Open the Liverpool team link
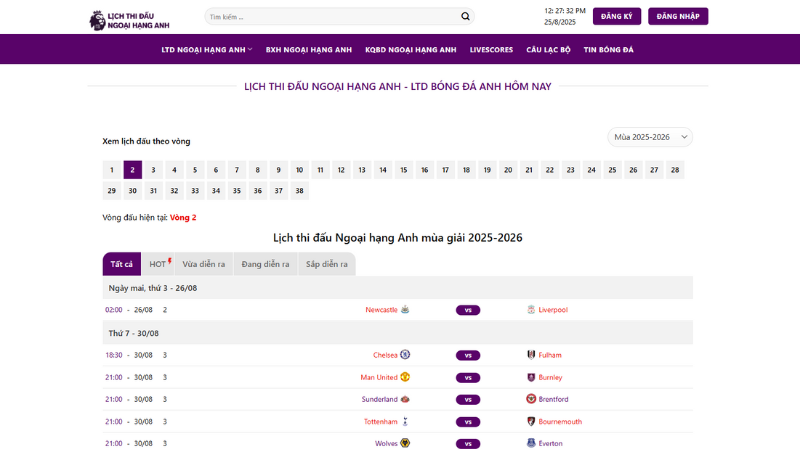 (x=553, y=310)
